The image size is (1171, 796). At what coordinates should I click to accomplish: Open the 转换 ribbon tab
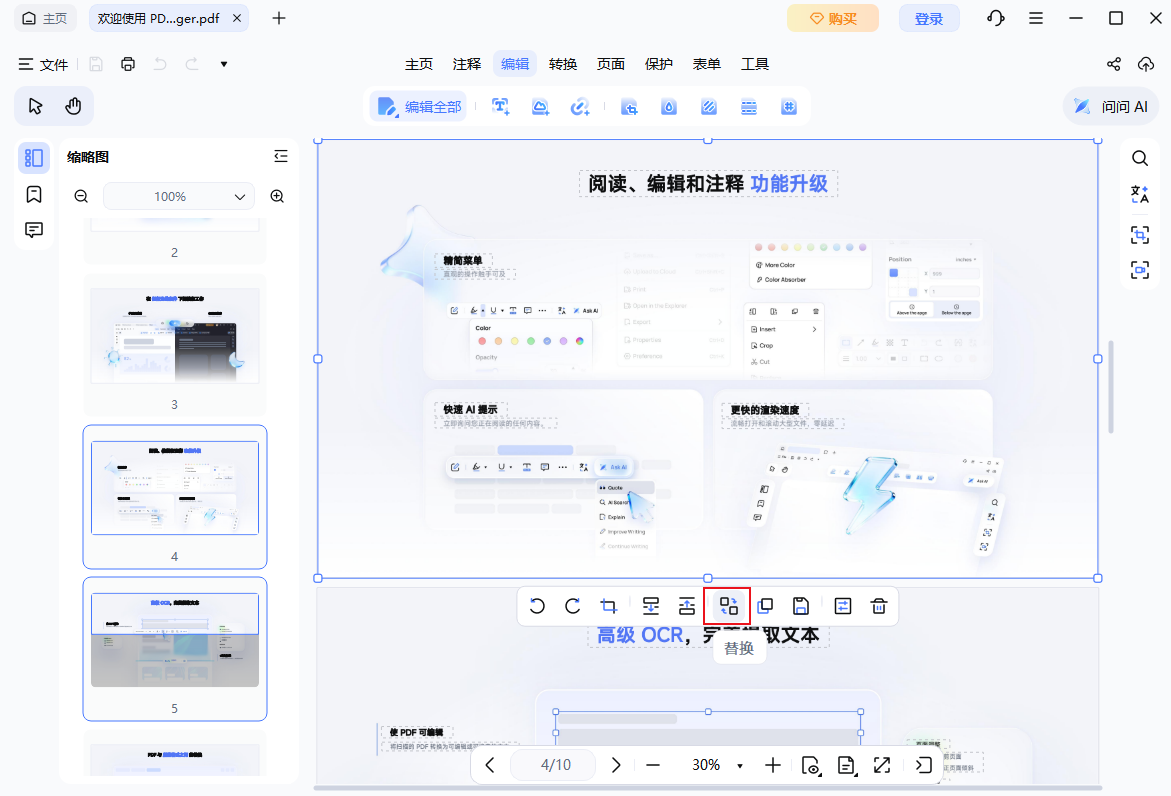point(562,64)
